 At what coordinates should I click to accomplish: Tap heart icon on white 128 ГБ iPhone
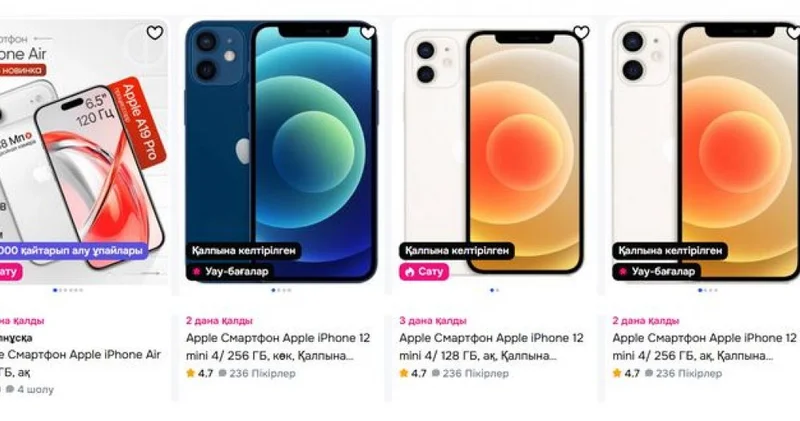pyautogui.click(x=581, y=33)
